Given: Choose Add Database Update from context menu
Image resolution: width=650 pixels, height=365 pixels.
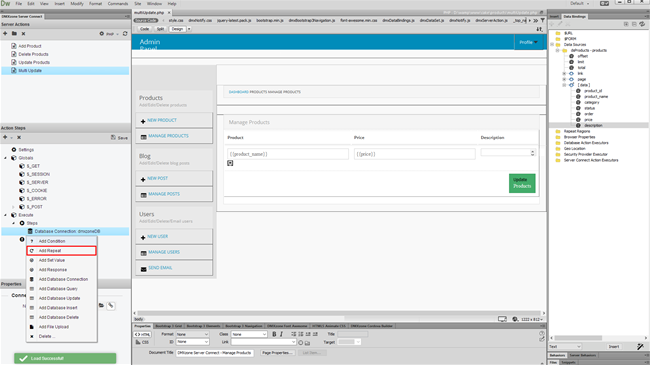Looking at the screenshot, I should pos(61,298).
